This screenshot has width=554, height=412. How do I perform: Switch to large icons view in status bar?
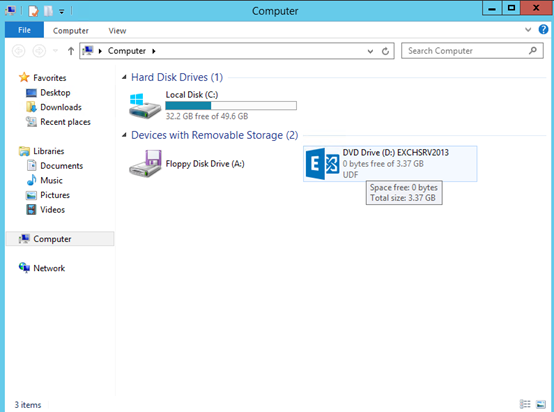coord(541,404)
